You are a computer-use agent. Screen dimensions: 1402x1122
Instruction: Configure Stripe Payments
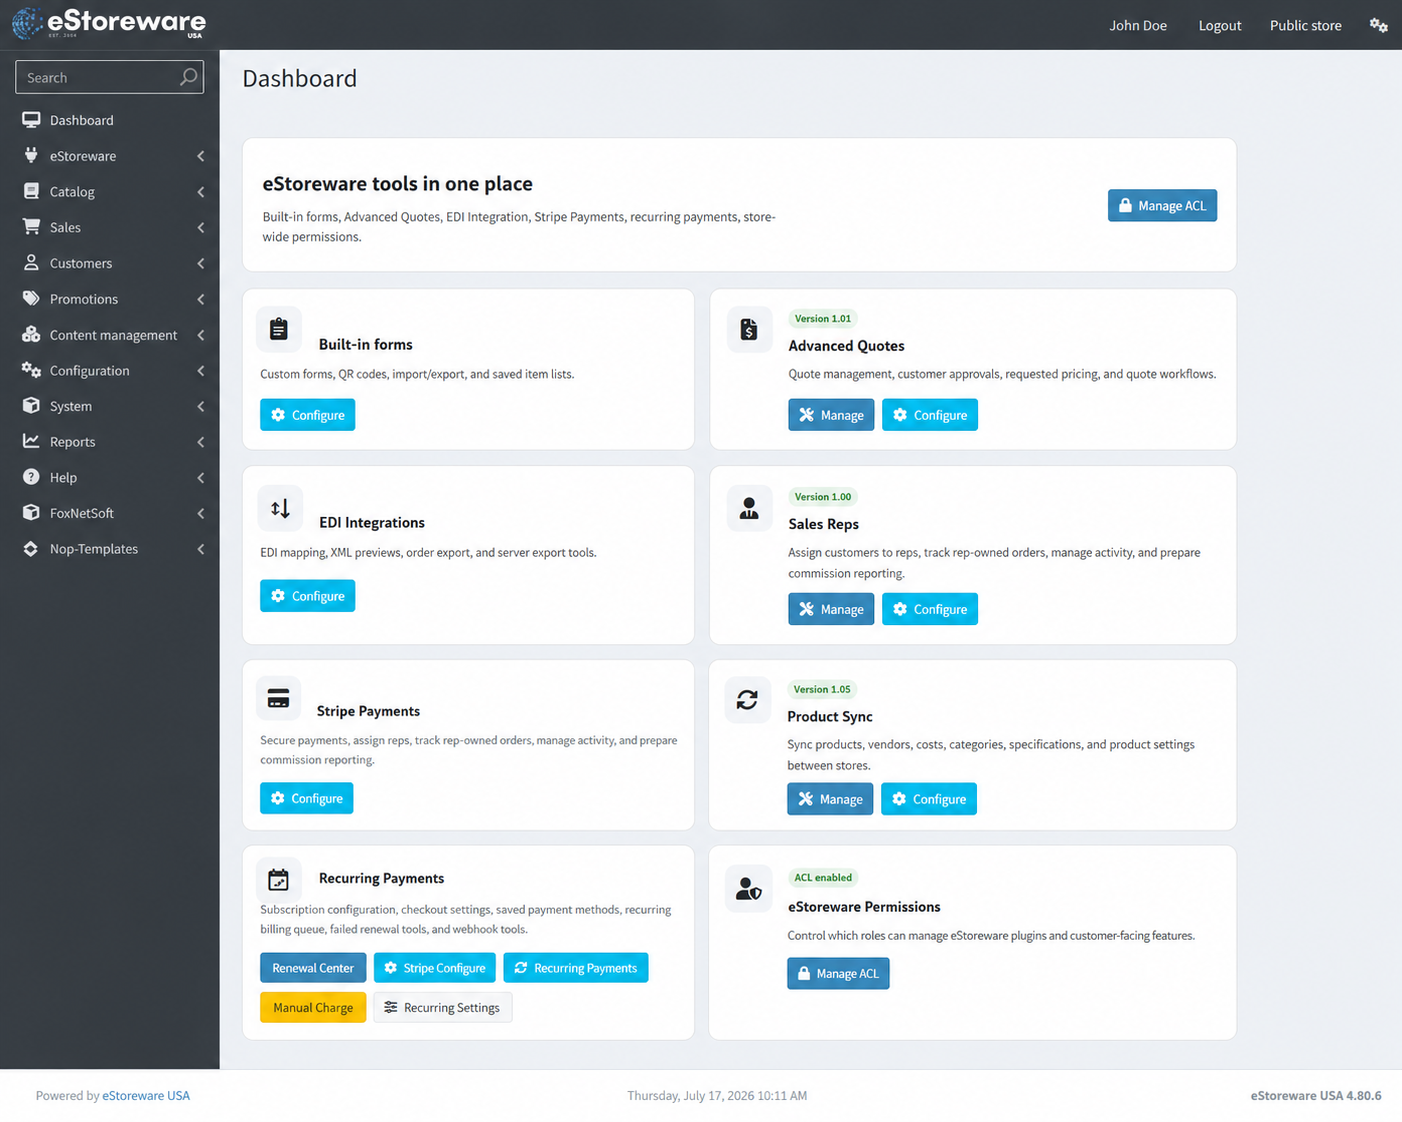[306, 798]
